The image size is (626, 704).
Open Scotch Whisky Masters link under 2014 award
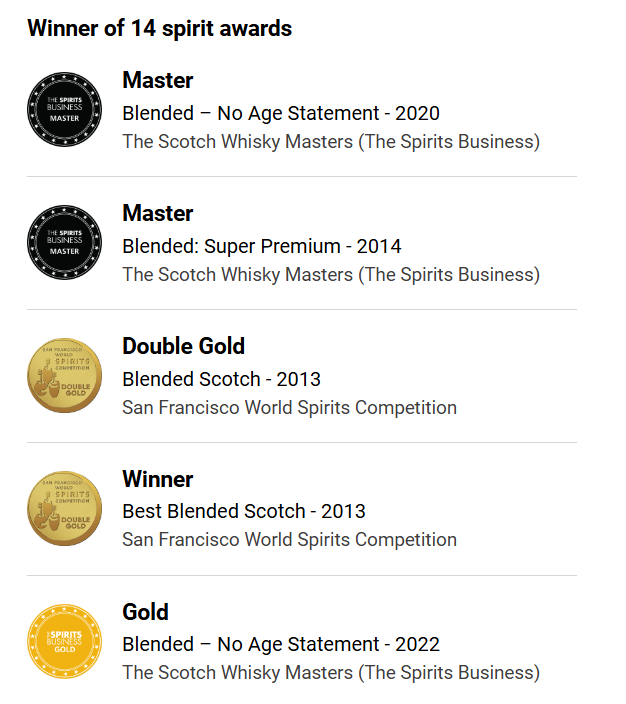(331, 275)
